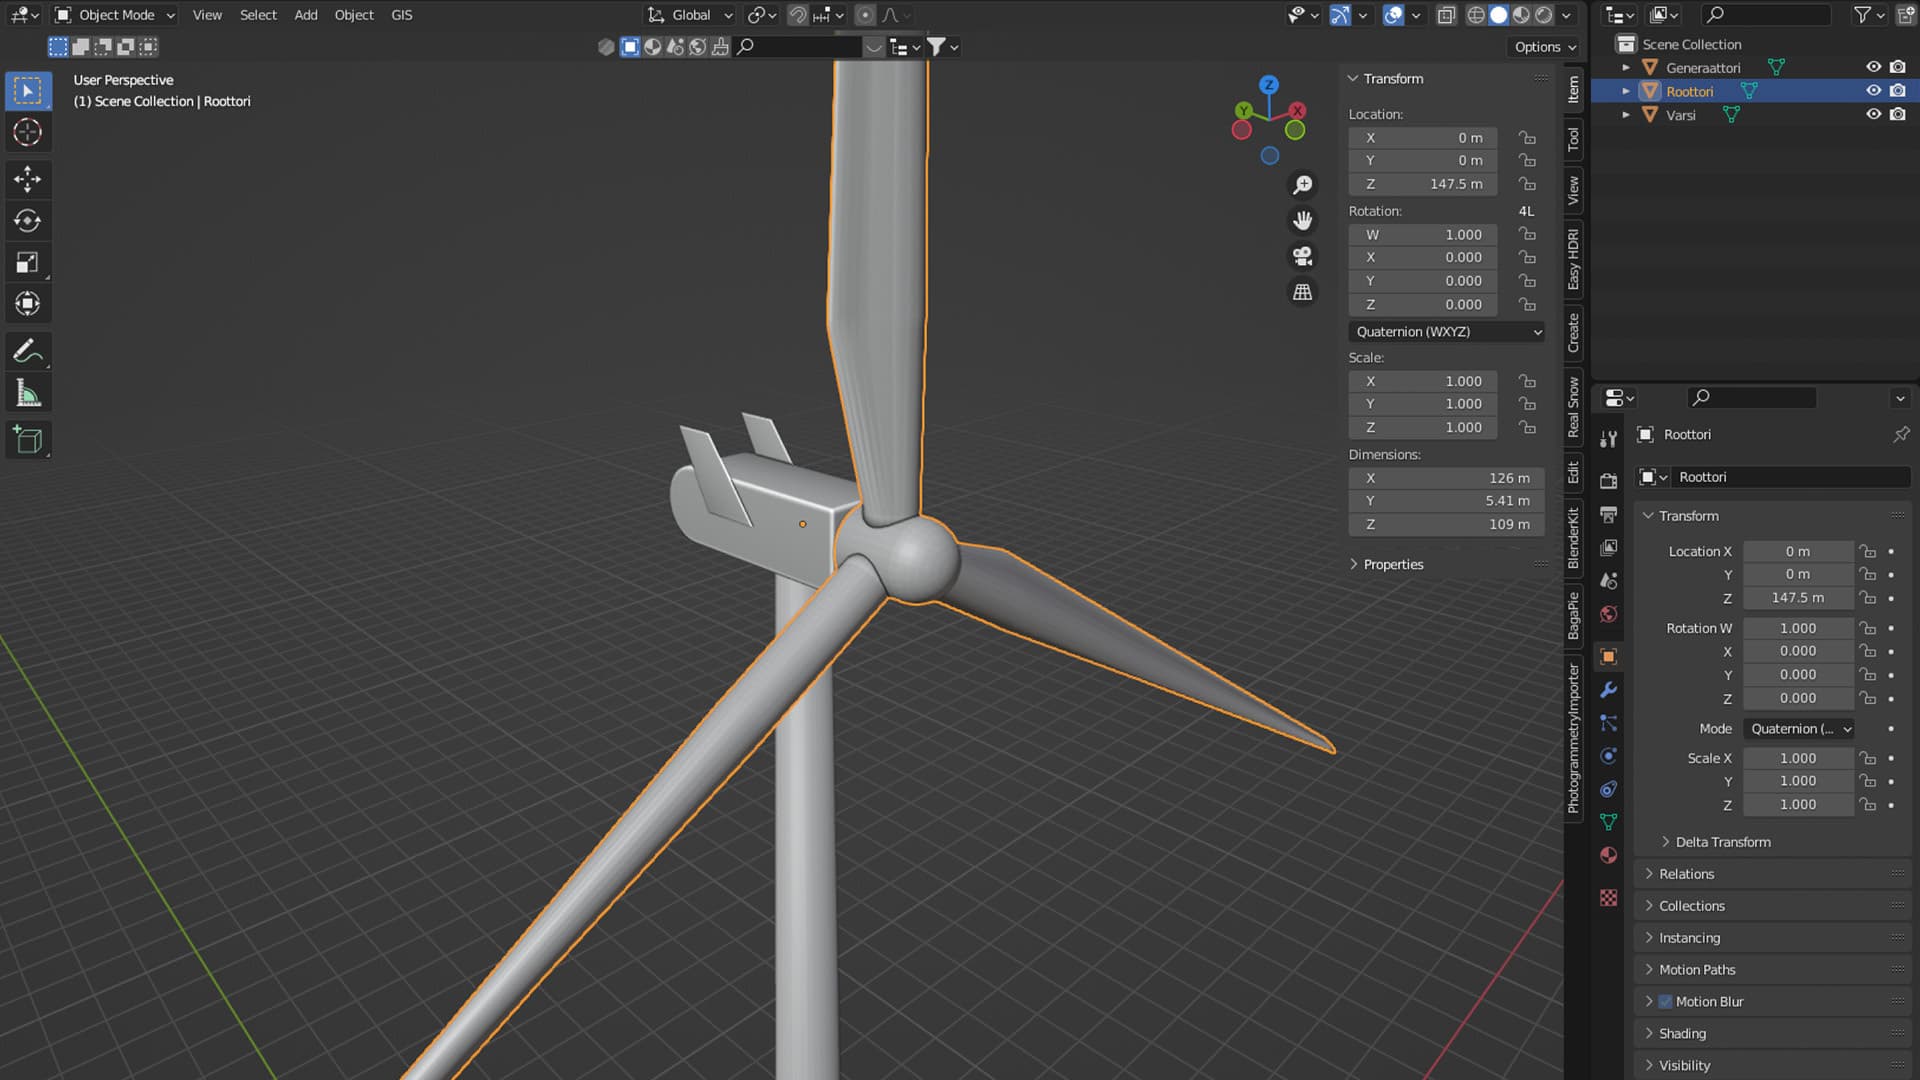Open the Tool properties tab icon

coord(1608,439)
